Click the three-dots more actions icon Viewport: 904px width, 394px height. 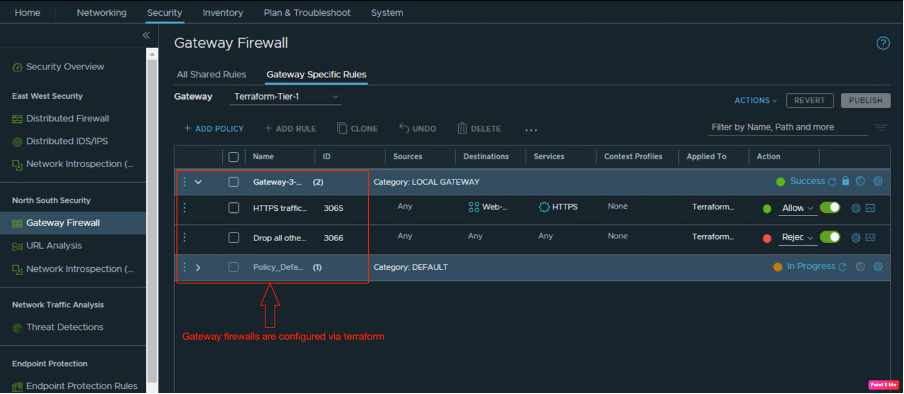pos(531,130)
